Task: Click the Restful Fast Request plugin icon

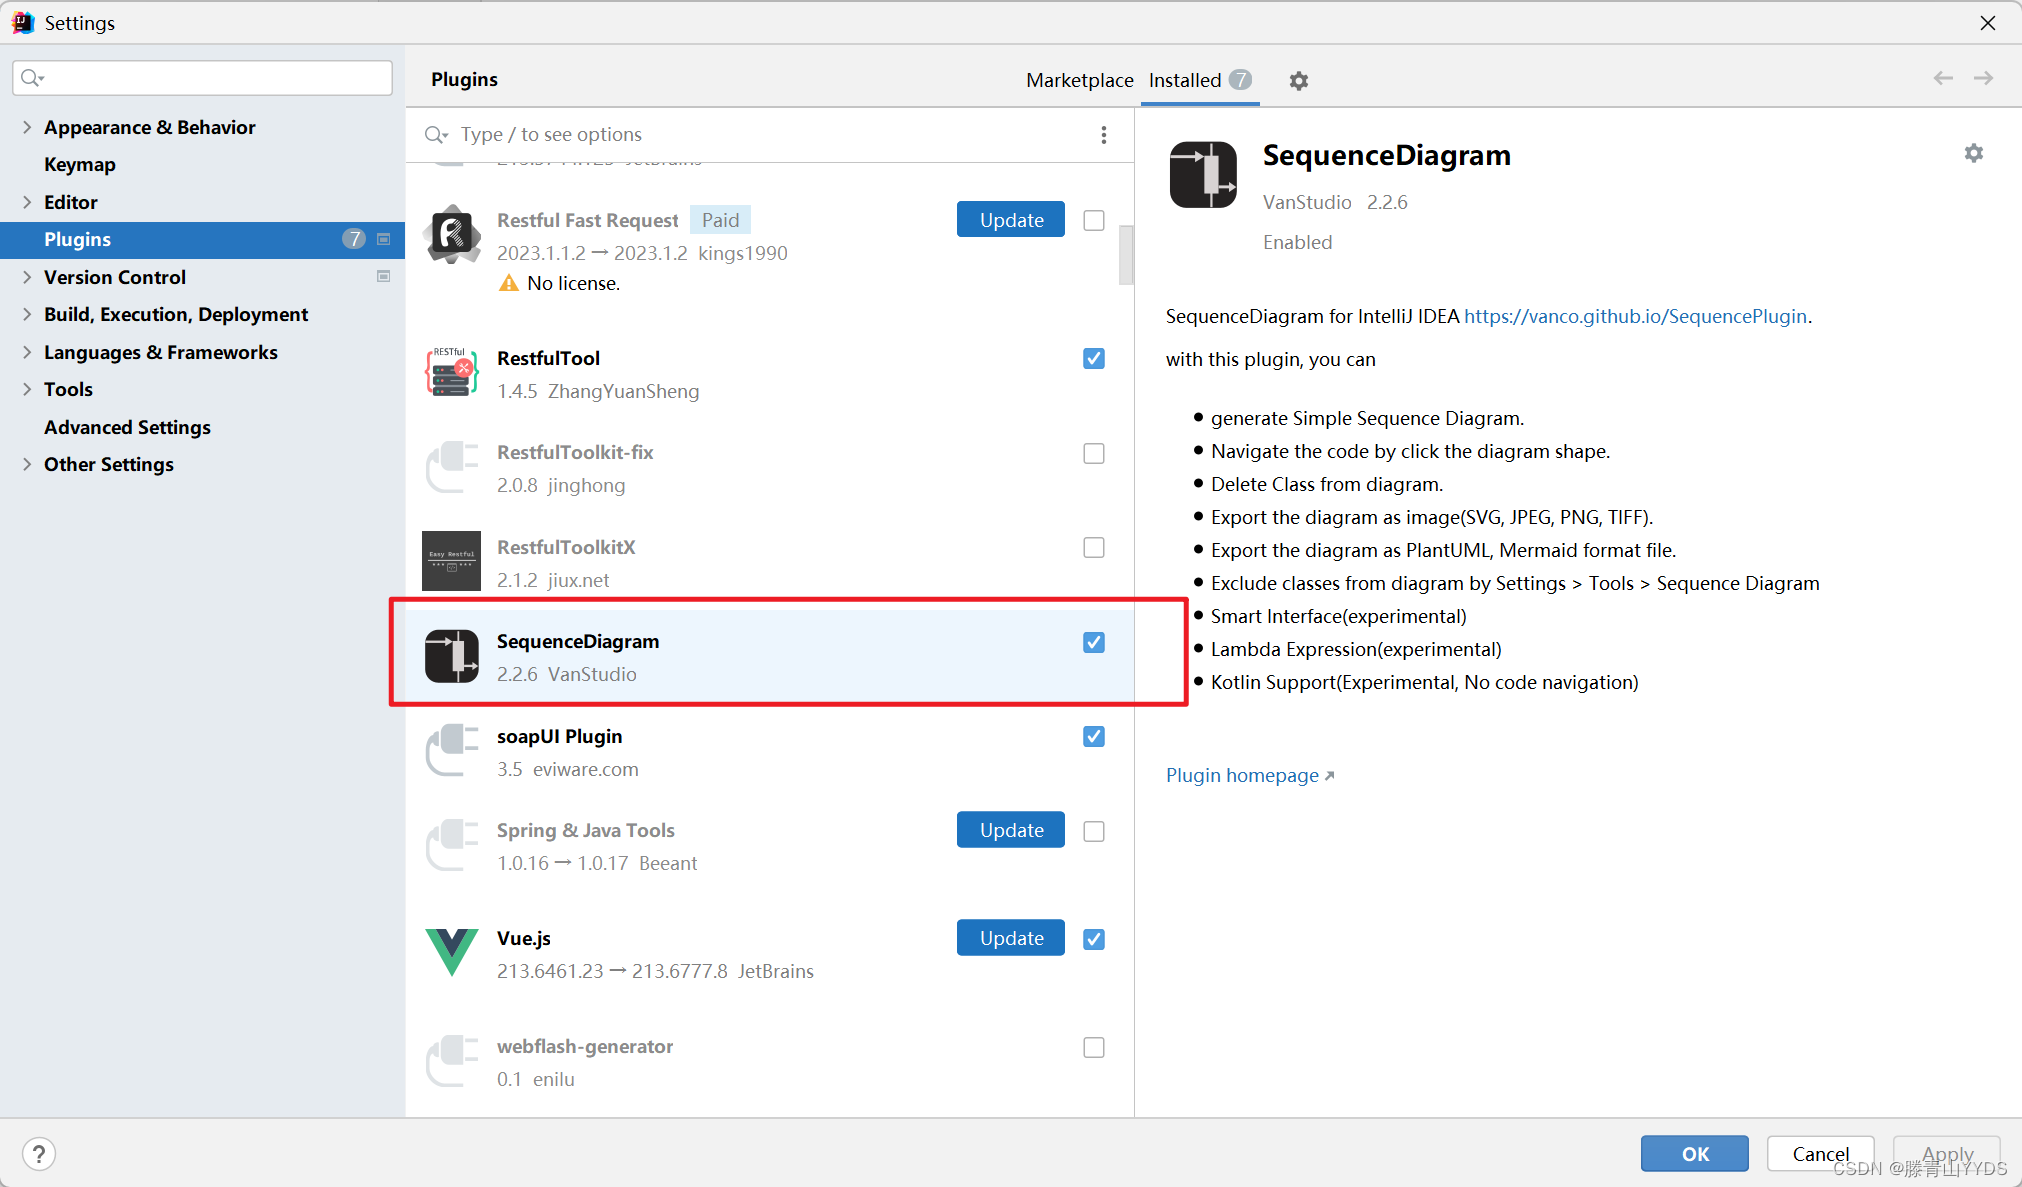Action: (x=452, y=235)
